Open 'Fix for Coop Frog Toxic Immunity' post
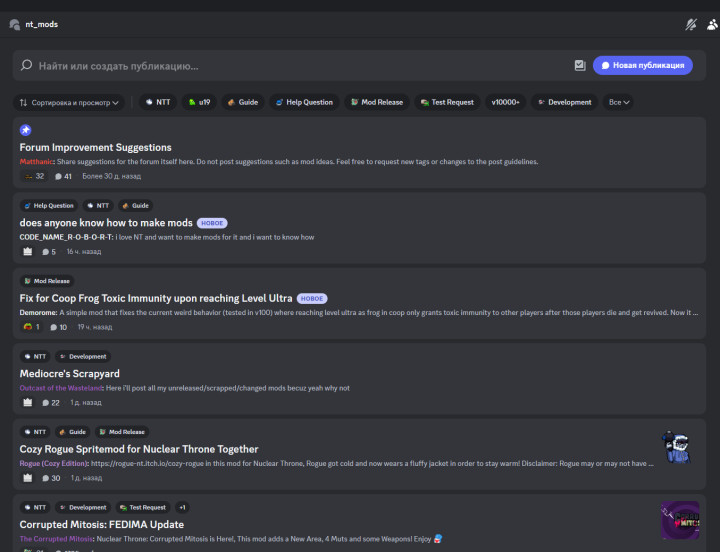The image size is (720, 552). pos(156,298)
